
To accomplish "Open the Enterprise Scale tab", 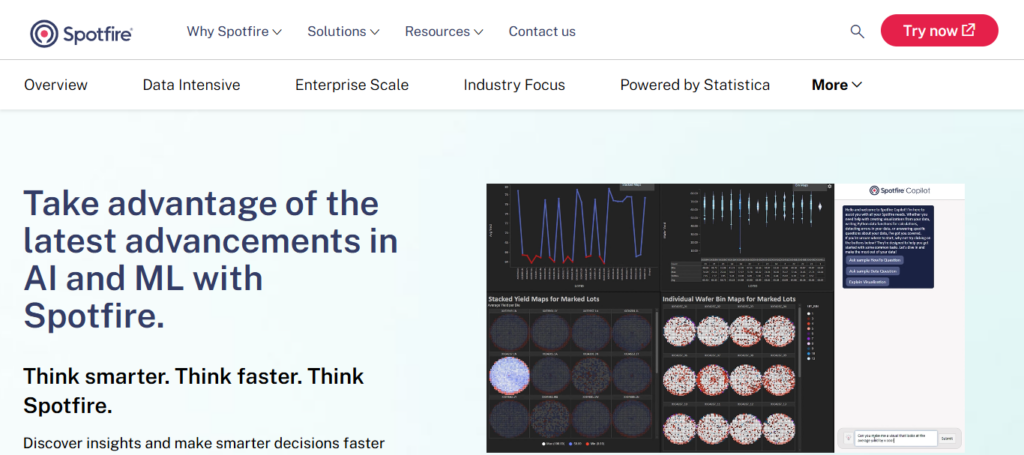I will pos(352,85).
